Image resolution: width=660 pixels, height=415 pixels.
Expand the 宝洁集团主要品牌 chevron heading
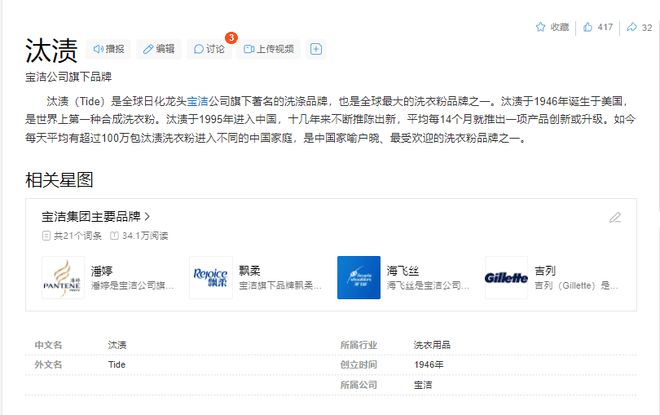coord(96,217)
